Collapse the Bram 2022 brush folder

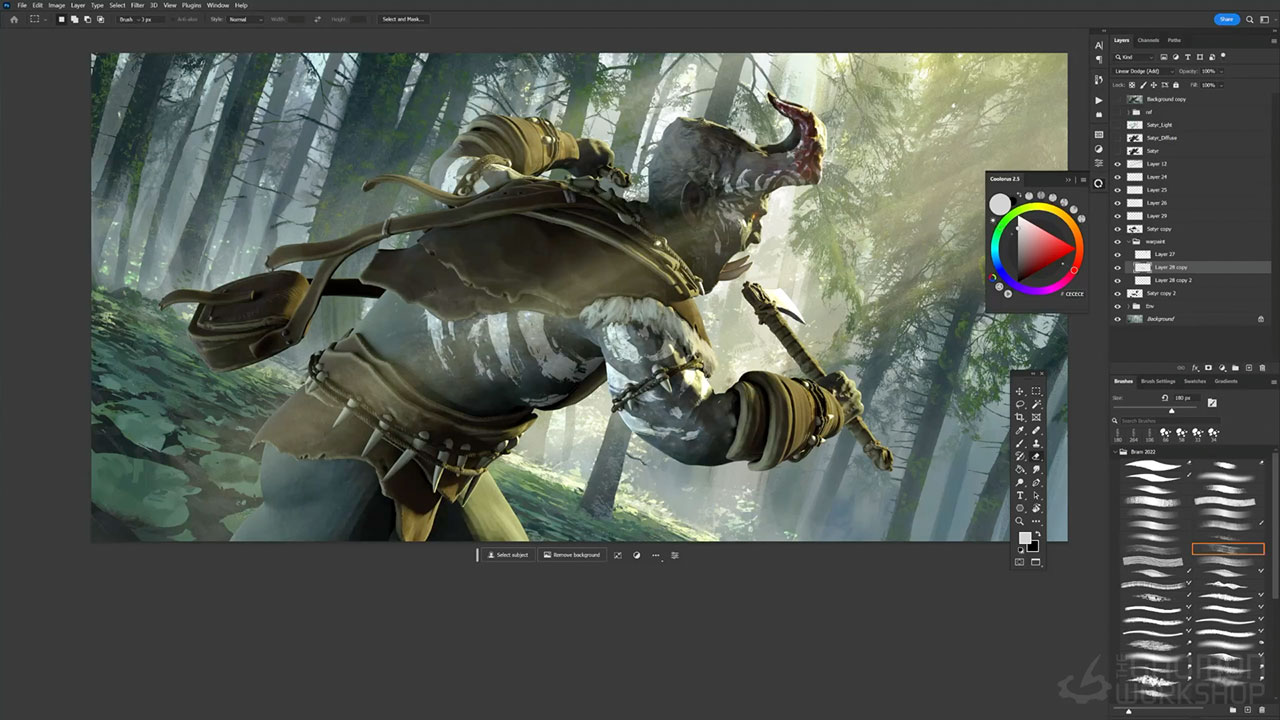(x=1116, y=452)
